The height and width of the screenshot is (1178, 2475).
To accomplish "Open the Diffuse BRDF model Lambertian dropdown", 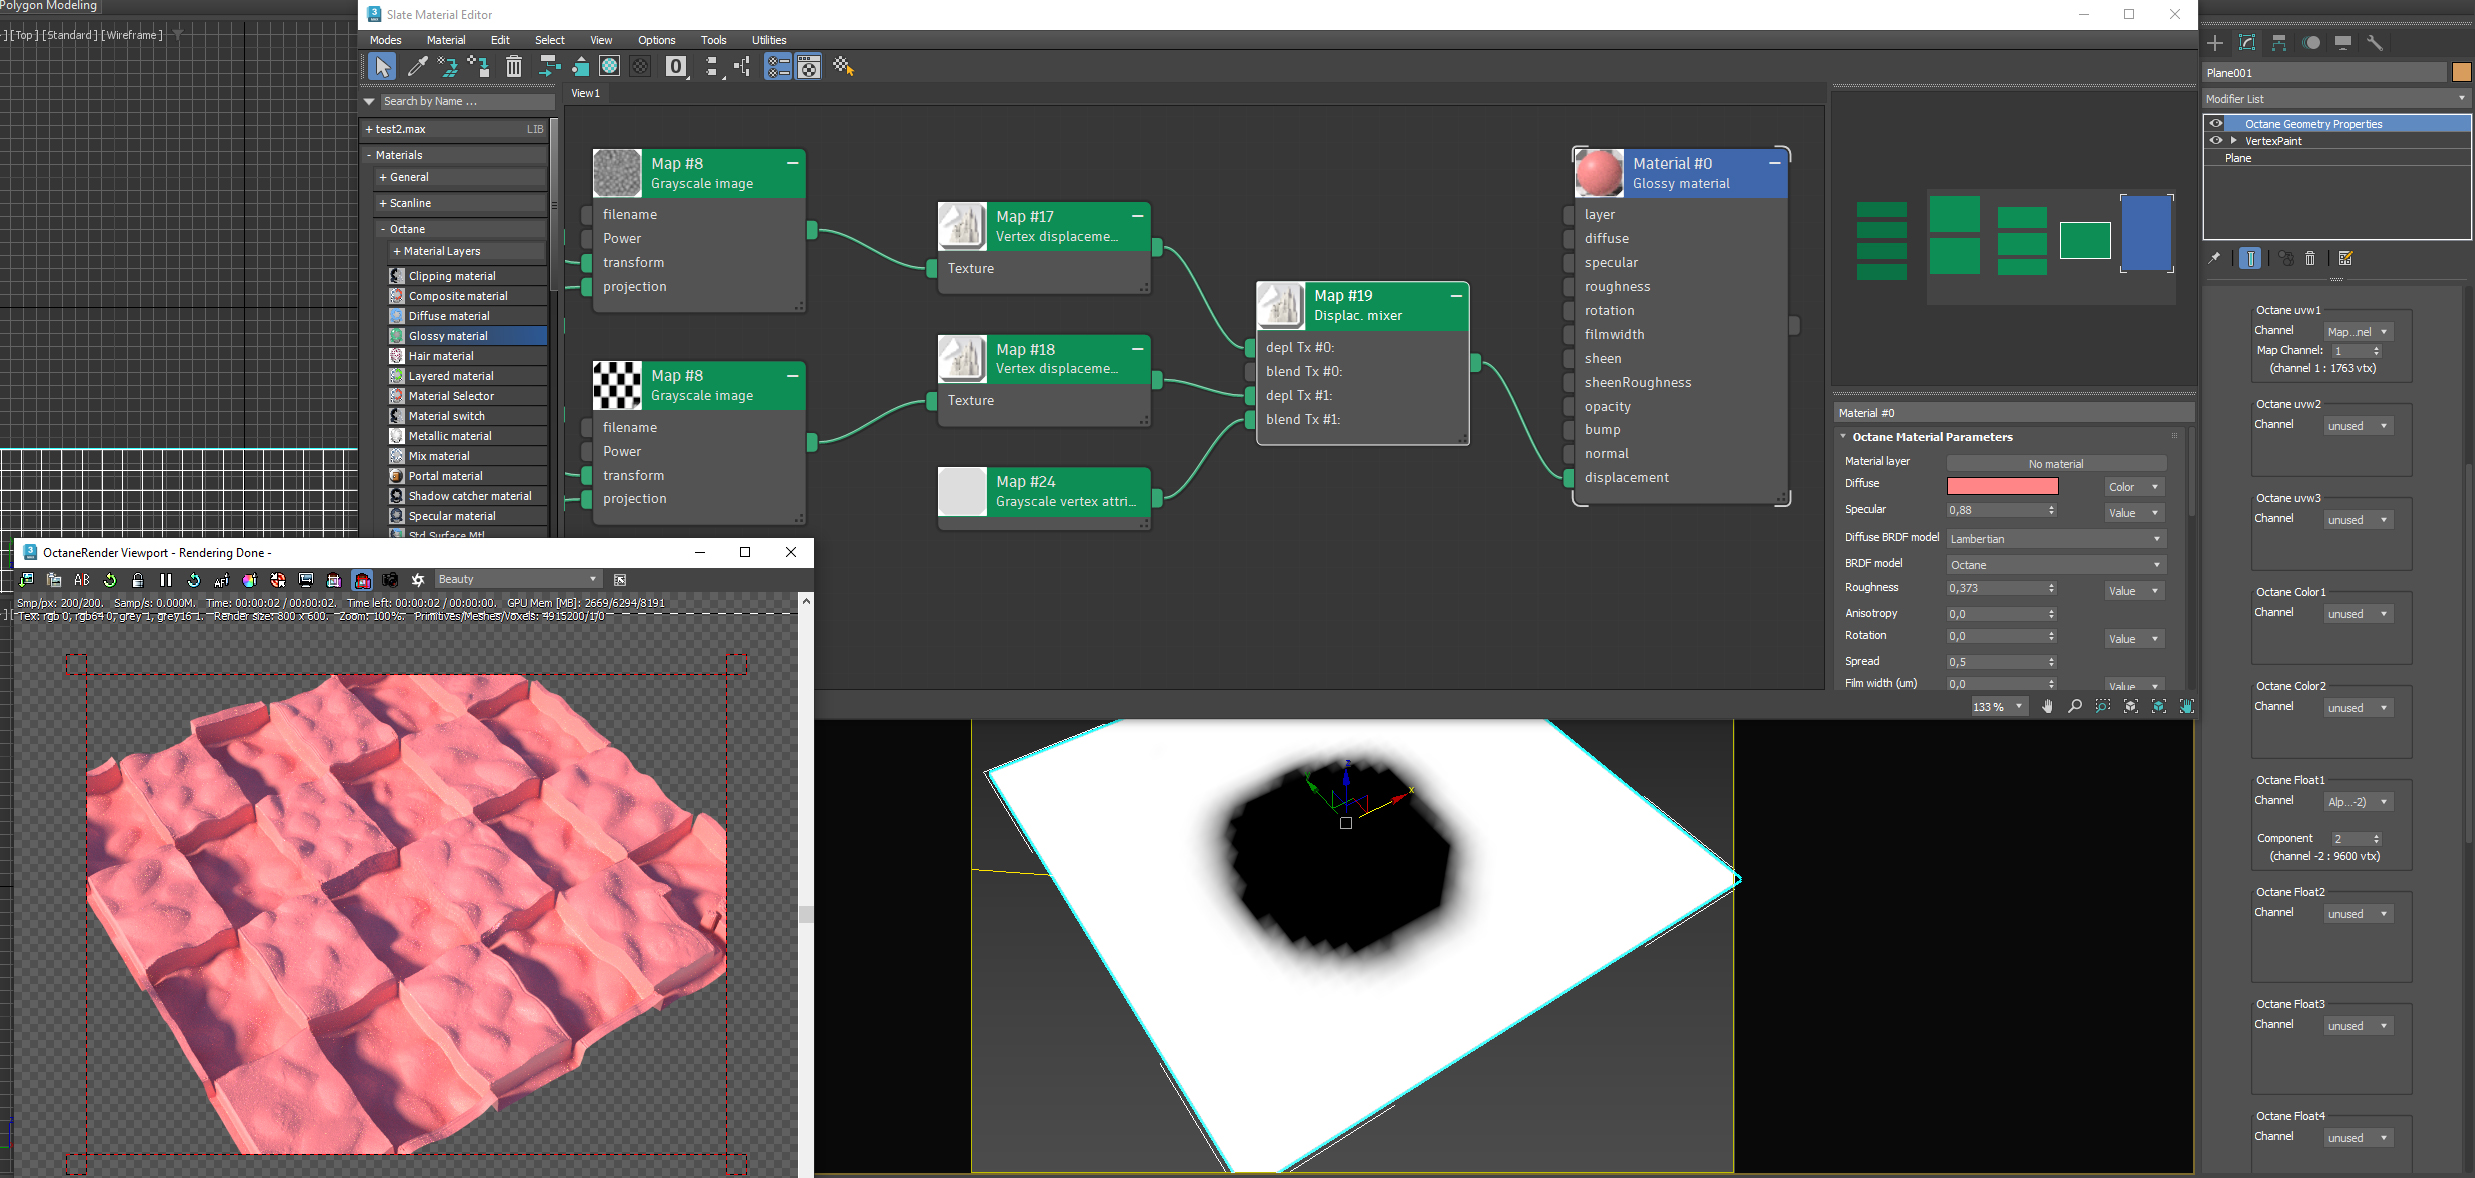I will [2055, 539].
